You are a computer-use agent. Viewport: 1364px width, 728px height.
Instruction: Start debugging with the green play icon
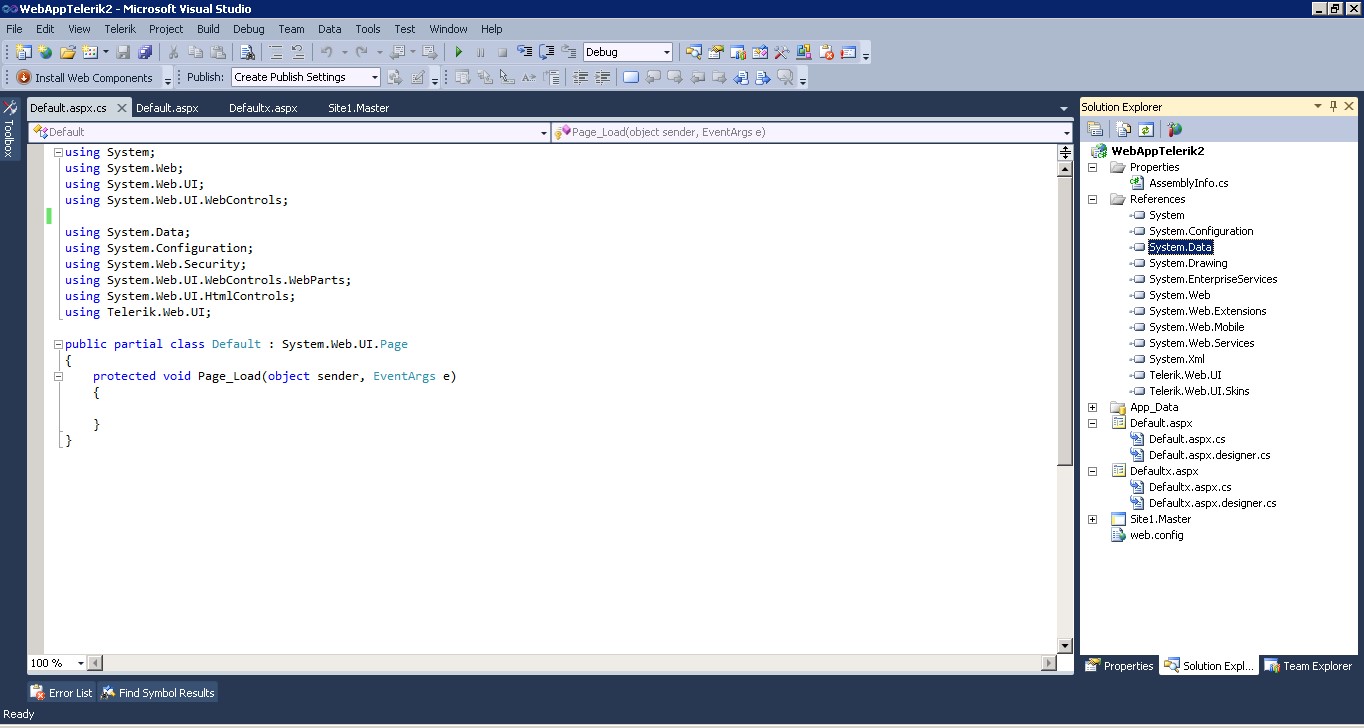459,52
